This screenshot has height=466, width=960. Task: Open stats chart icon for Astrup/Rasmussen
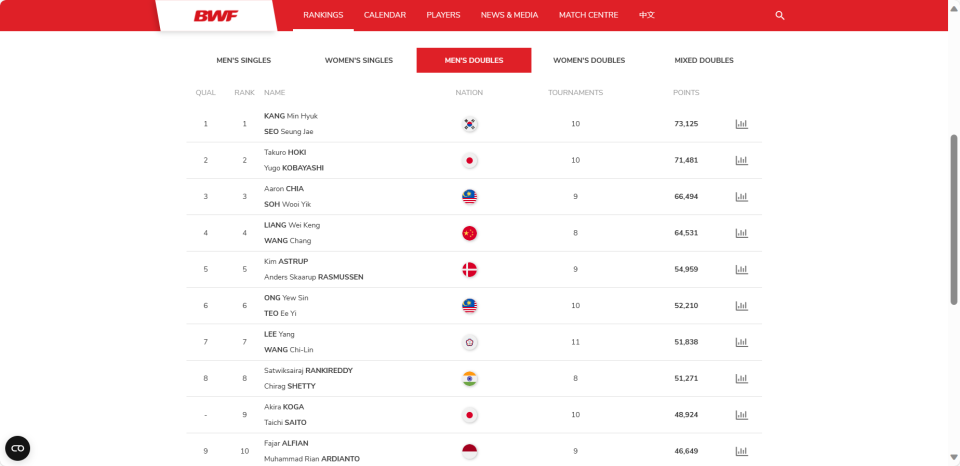[x=741, y=269]
